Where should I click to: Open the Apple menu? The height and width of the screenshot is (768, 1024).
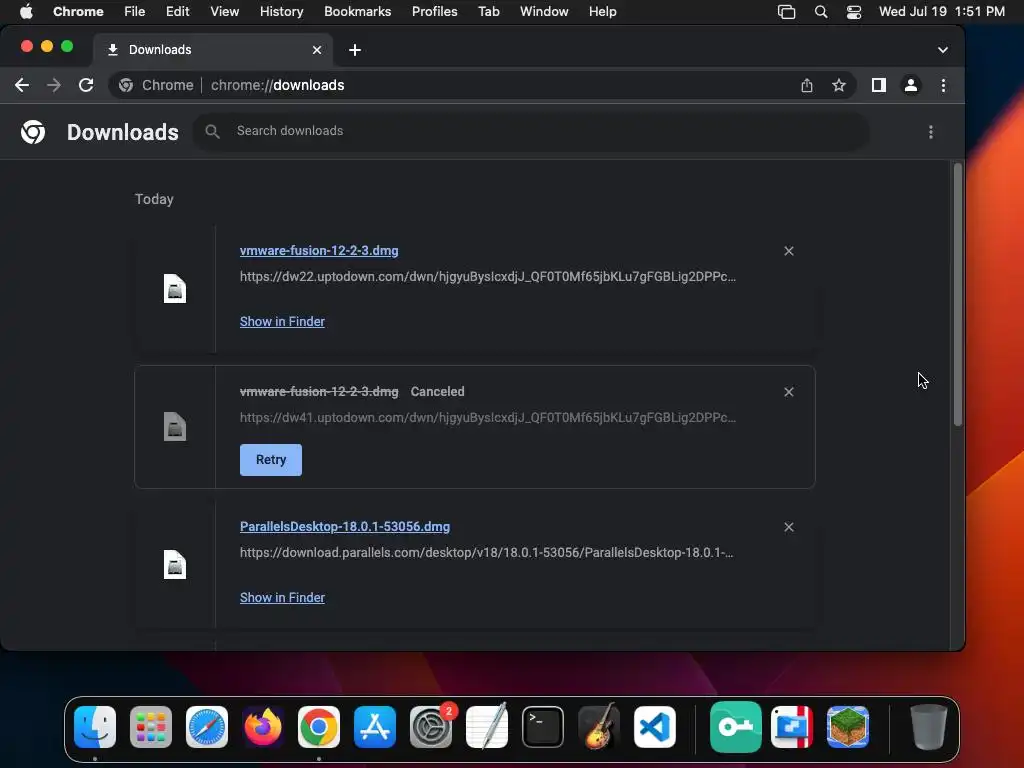[26, 12]
